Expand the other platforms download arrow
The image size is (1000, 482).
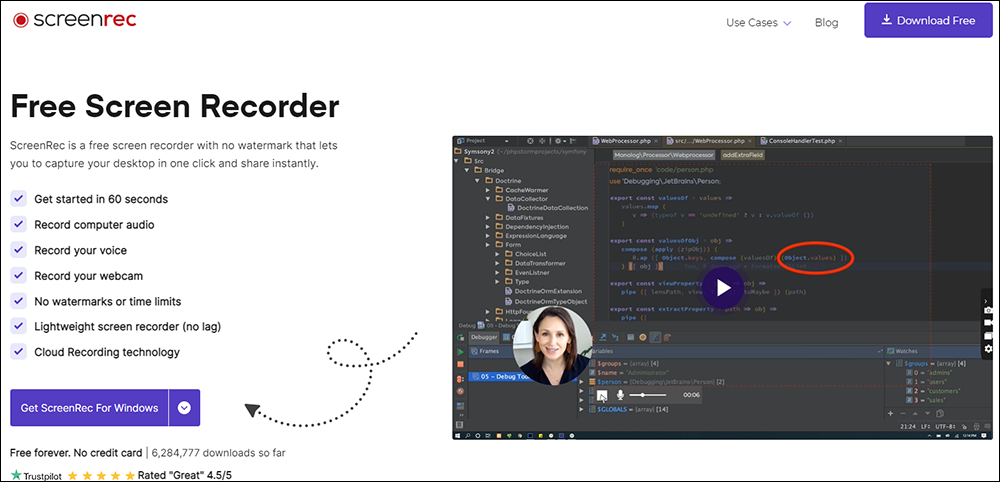(184, 408)
